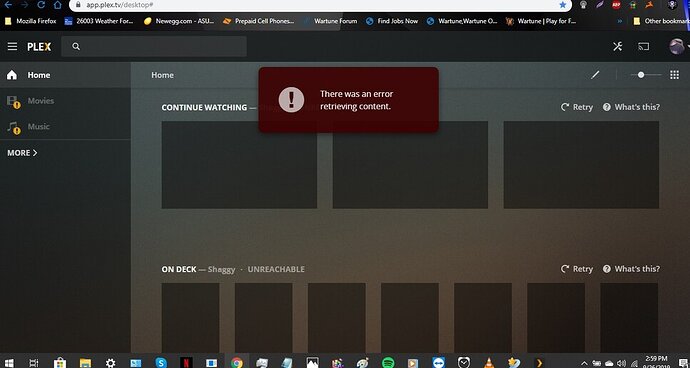Open What's this for Continue Watching

click(631, 107)
